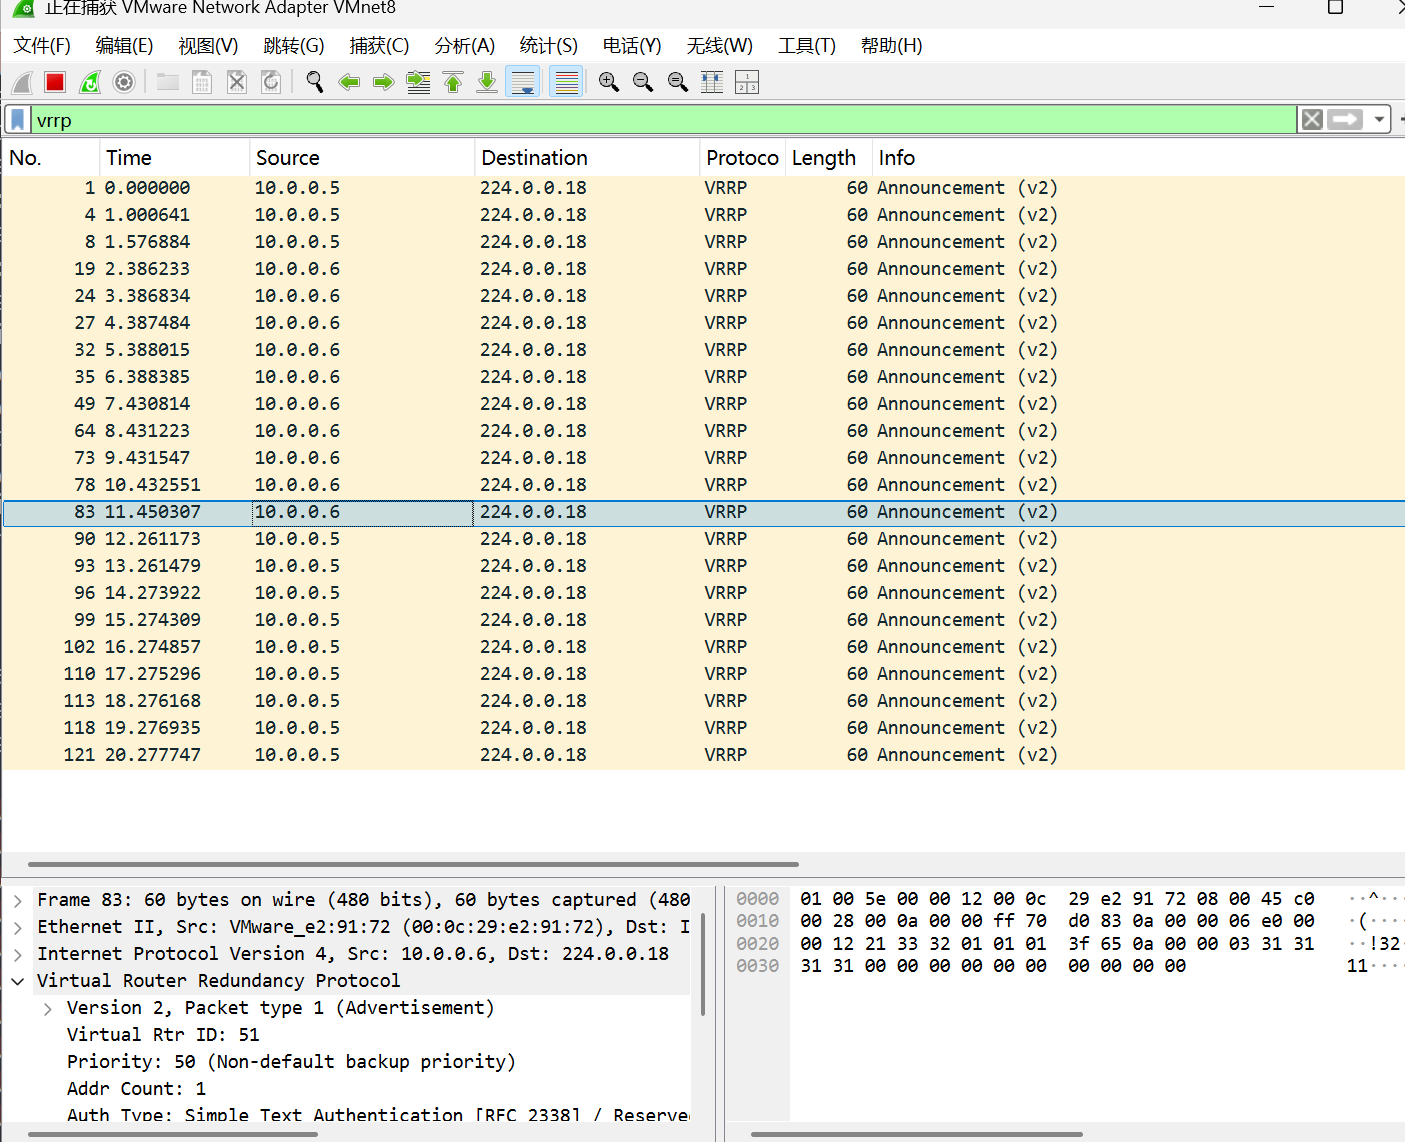Collapse Virtual Router Redundancy Protocol section

click(x=18, y=981)
